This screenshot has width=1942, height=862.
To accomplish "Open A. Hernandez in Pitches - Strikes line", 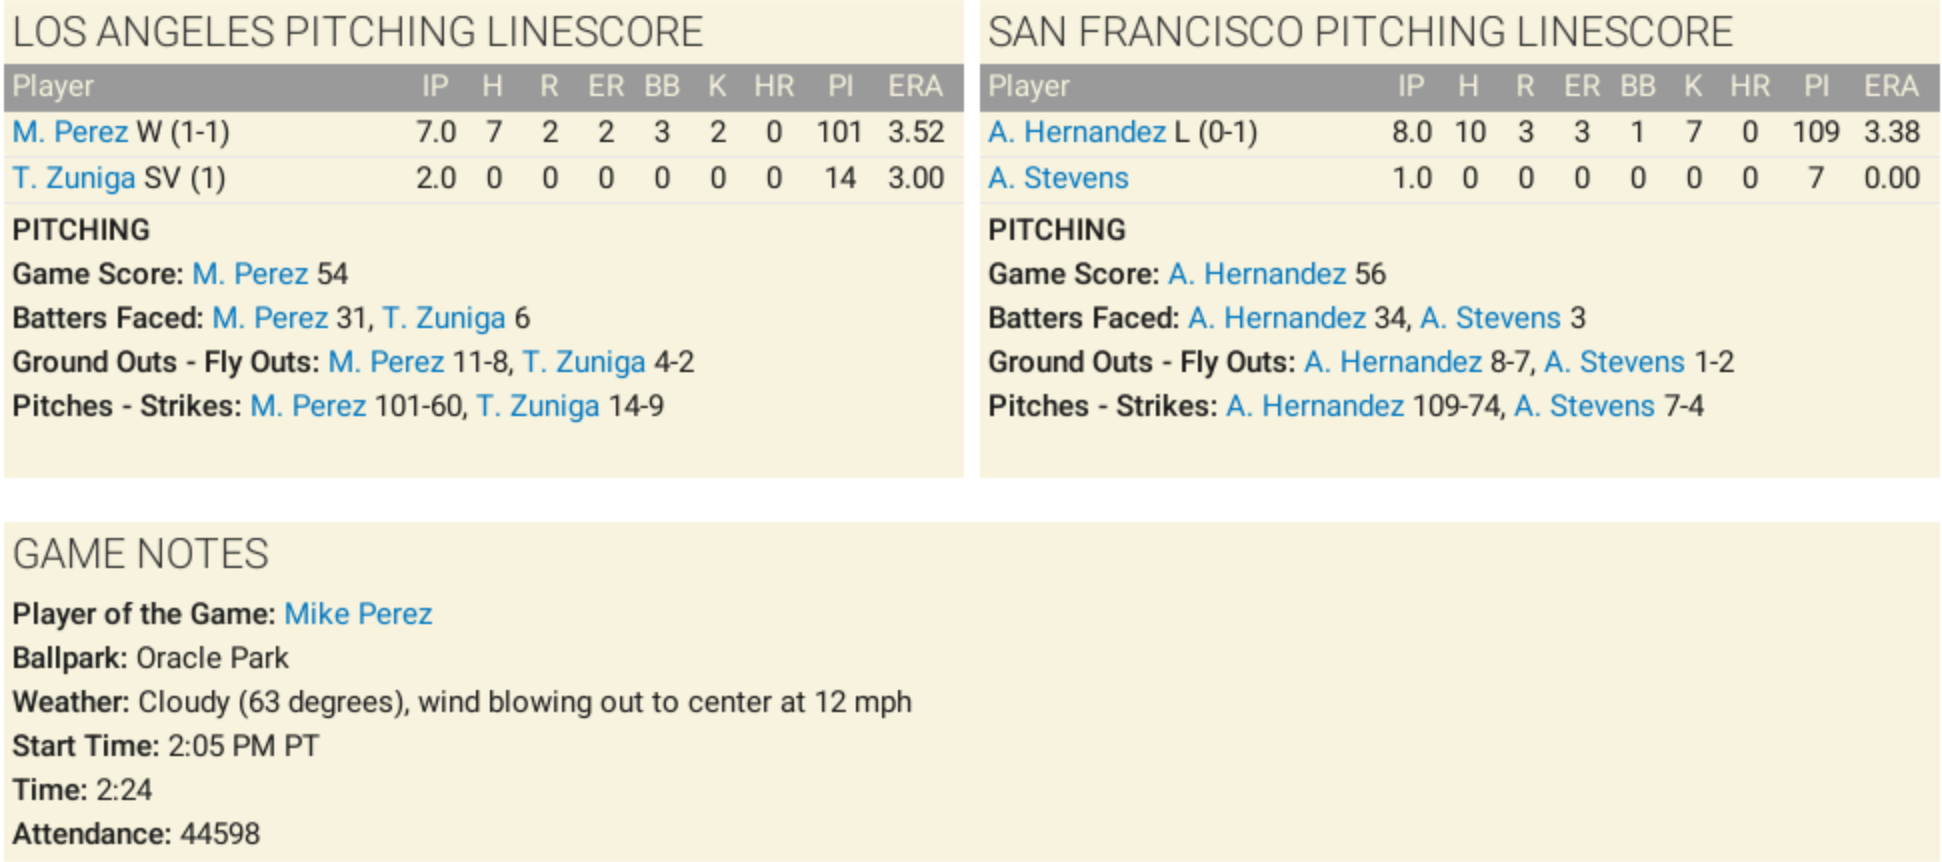I will coord(1315,406).
